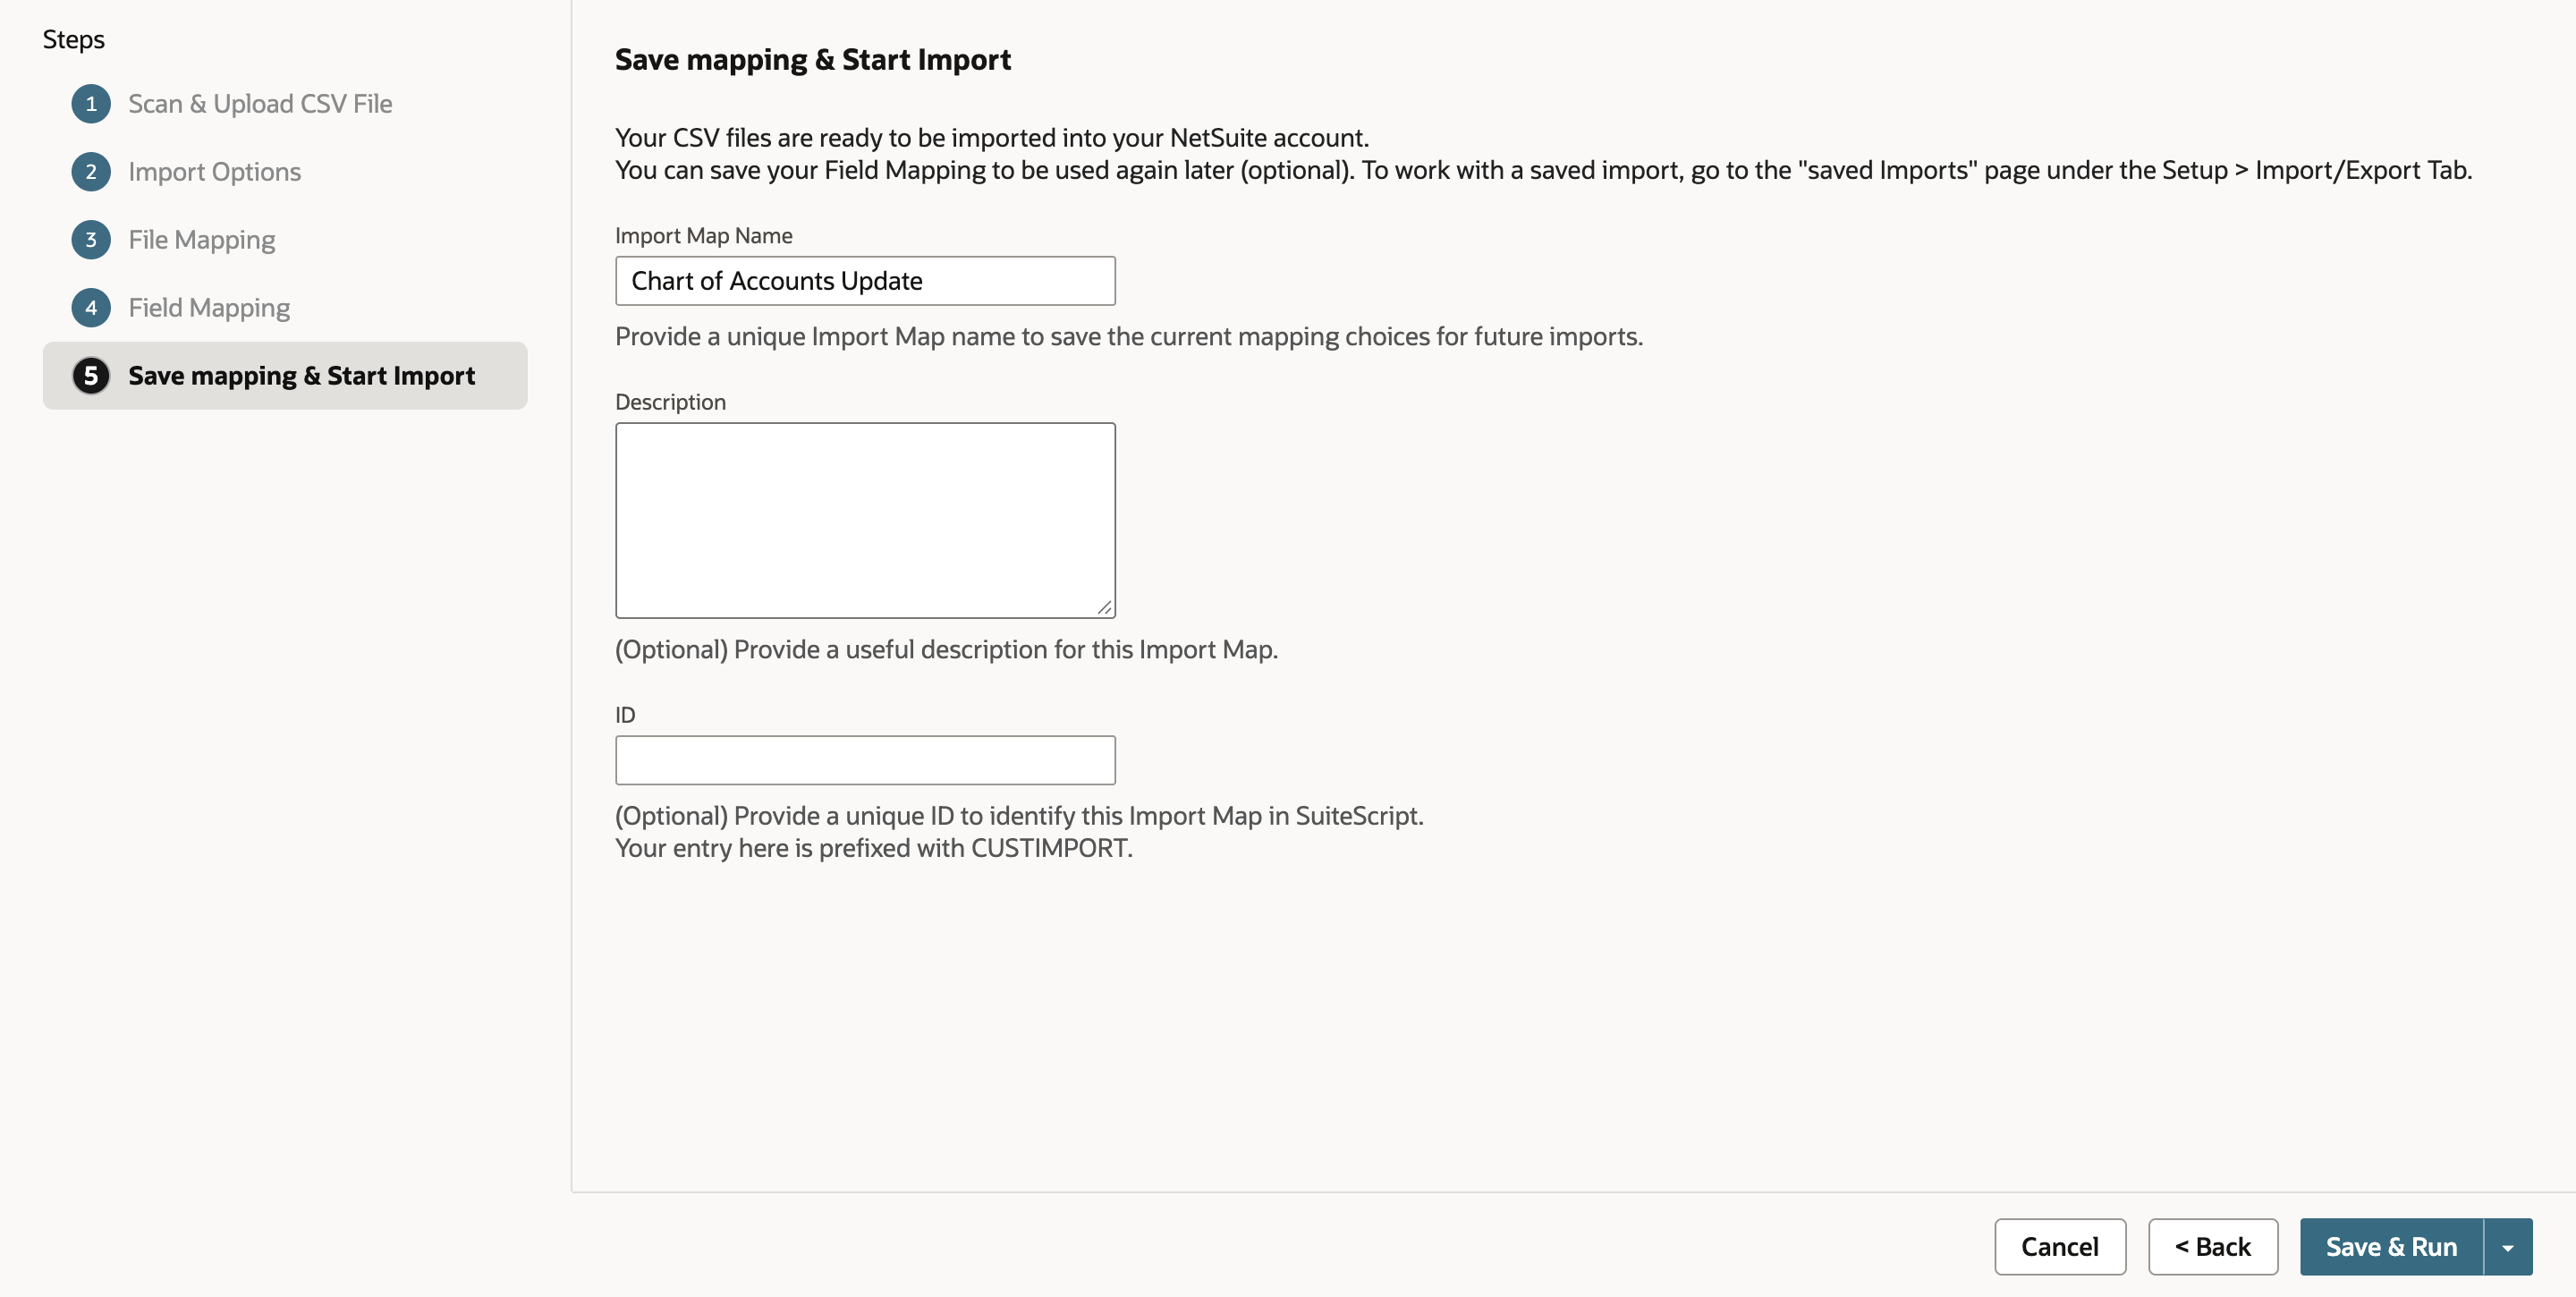Click the 'Import Map Name' label

click(704, 236)
